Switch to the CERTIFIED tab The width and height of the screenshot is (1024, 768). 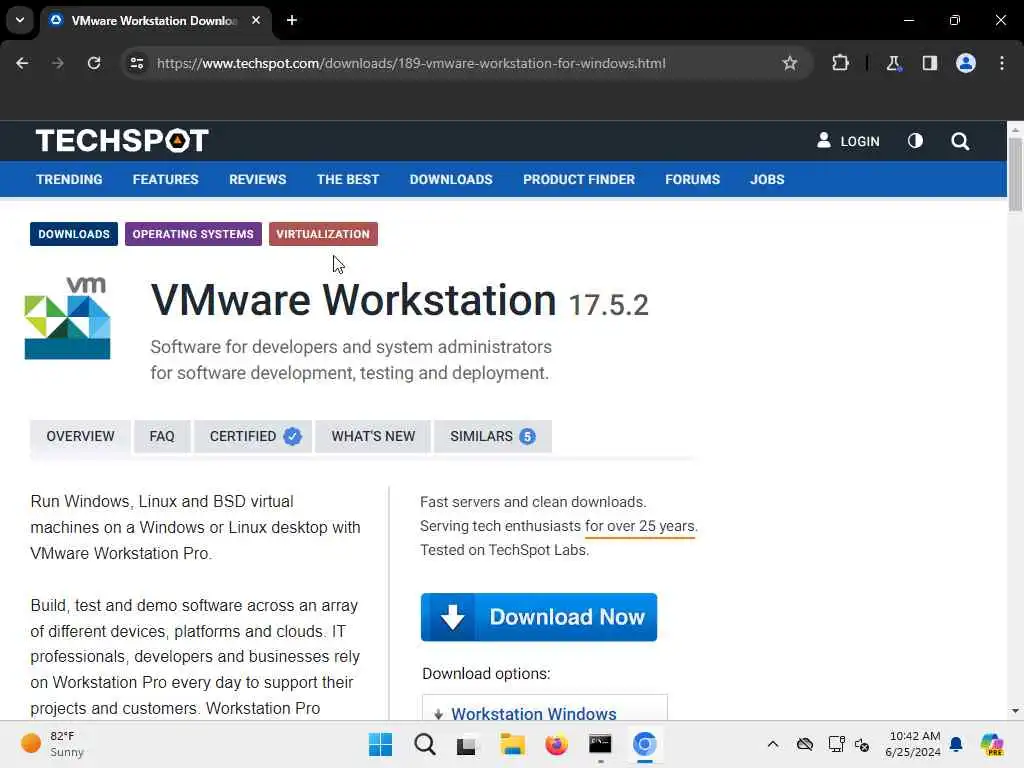point(253,436)
